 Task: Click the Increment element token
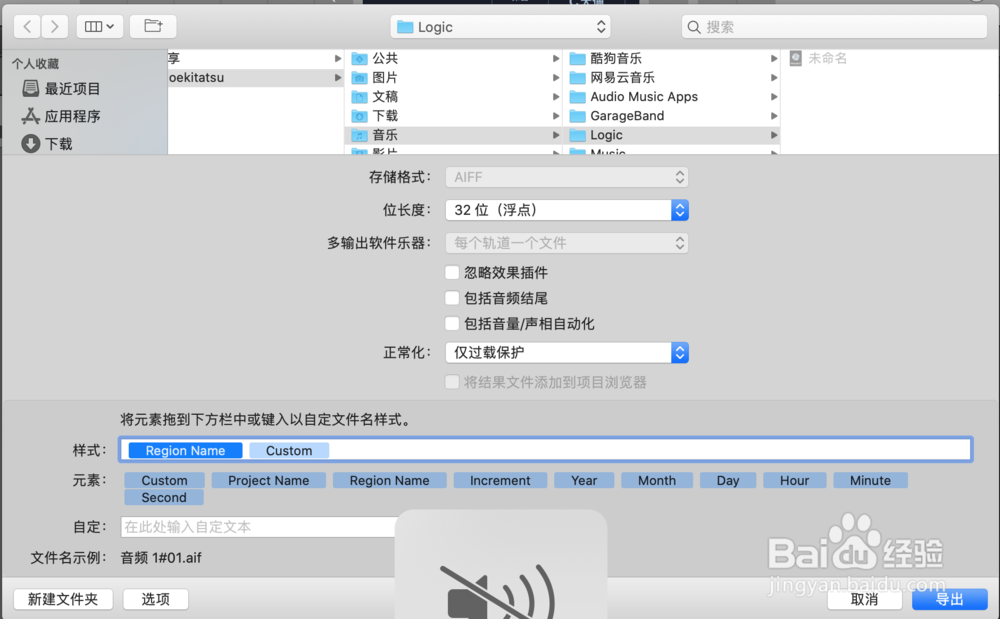tap(500, 481)
